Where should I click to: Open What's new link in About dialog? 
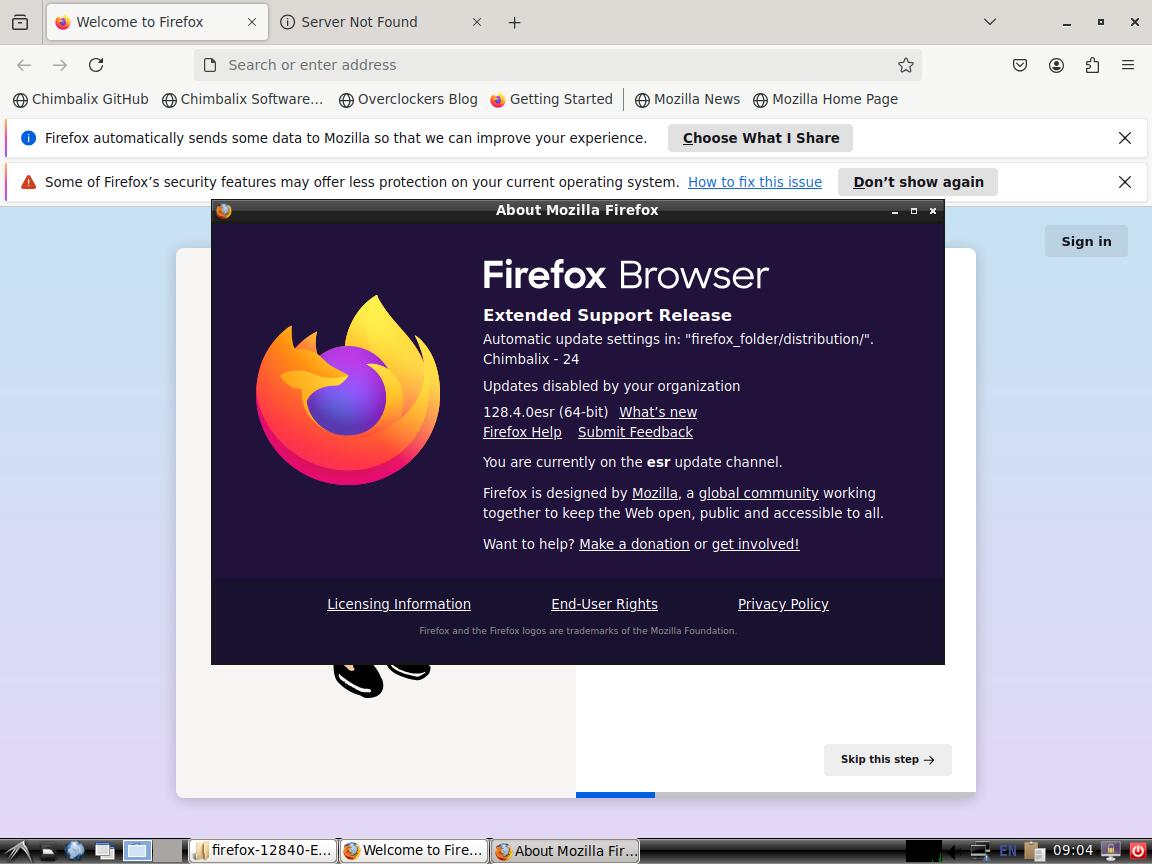click(x=658, y=412)
